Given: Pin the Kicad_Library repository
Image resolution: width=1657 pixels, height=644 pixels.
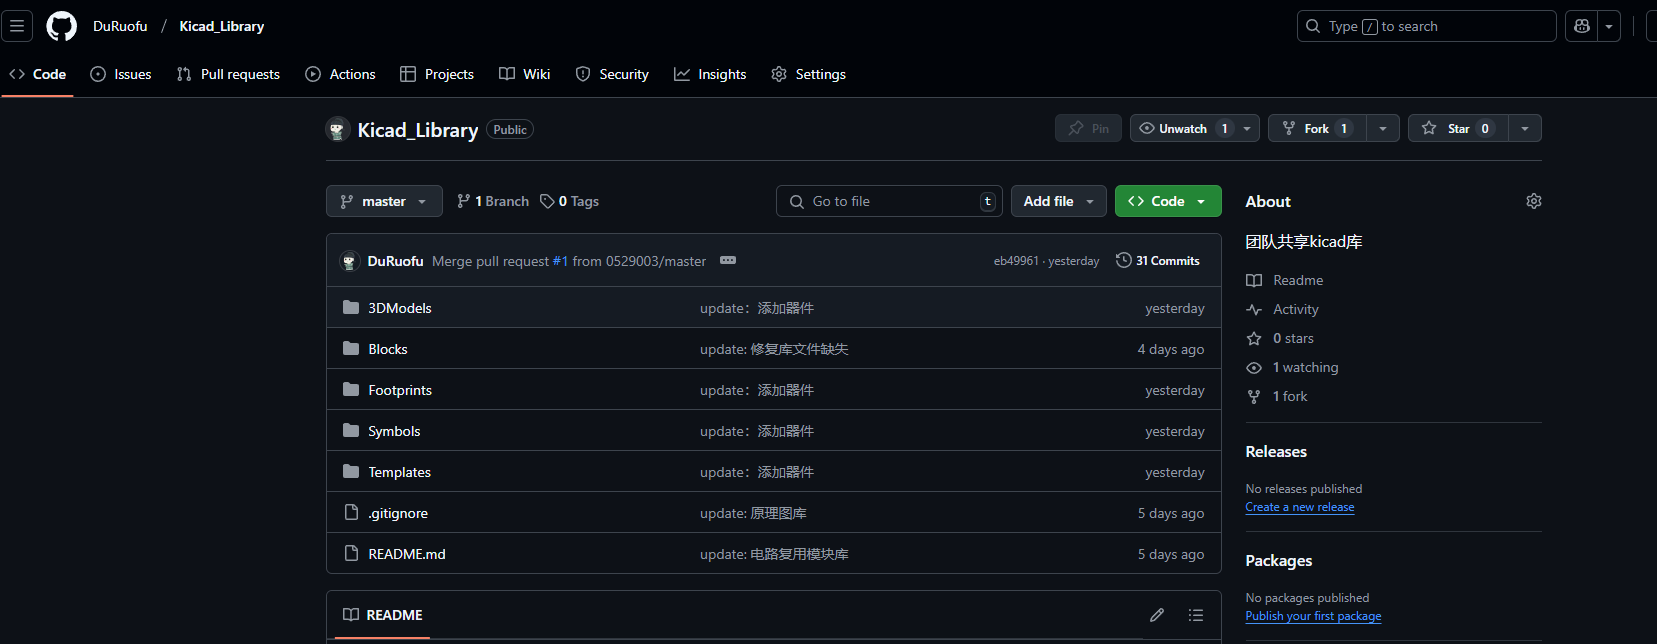Looking at the screenshot, I should click(1088, 128).
